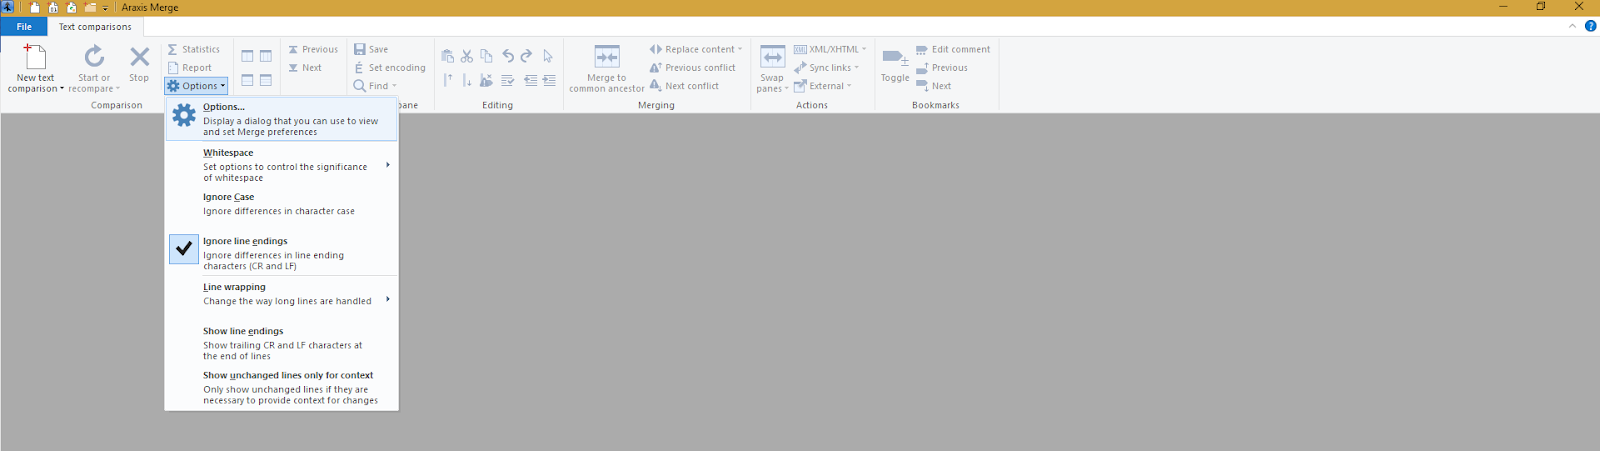Open Find dropdown
The height and width of the screenshot is (451, 1600).
[375, 86]
